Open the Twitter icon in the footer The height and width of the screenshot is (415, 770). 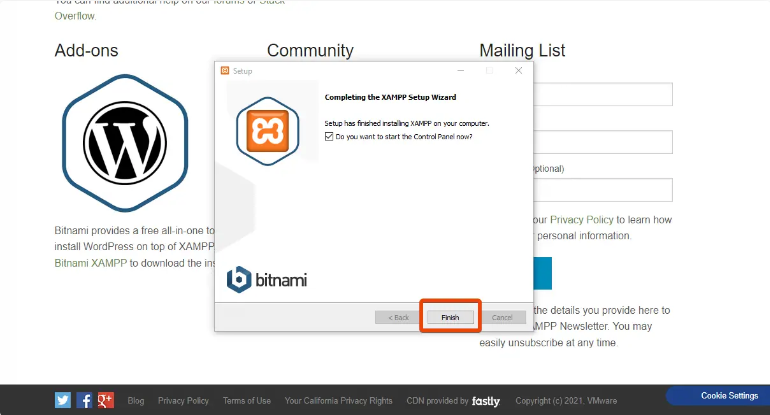[x=63, y=400]
